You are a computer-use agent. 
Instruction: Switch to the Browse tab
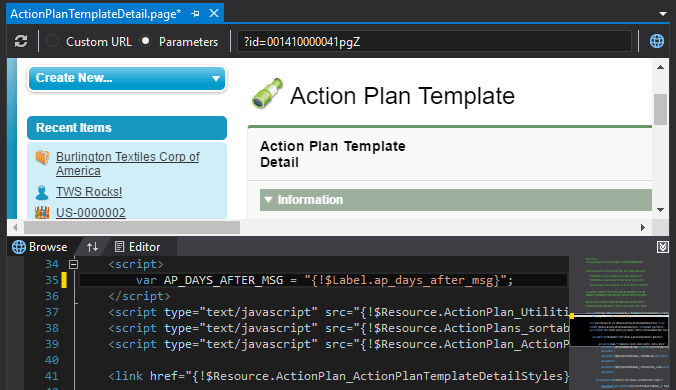40,247
